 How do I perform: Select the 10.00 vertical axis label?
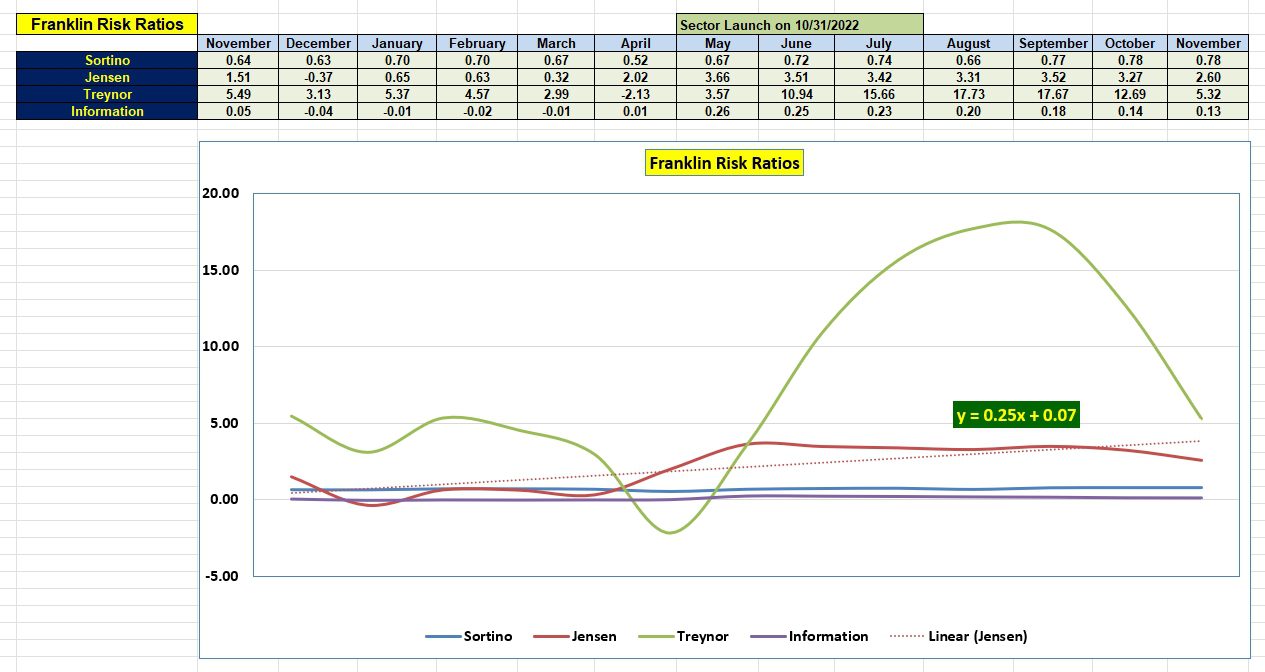(x=221, y=346)
